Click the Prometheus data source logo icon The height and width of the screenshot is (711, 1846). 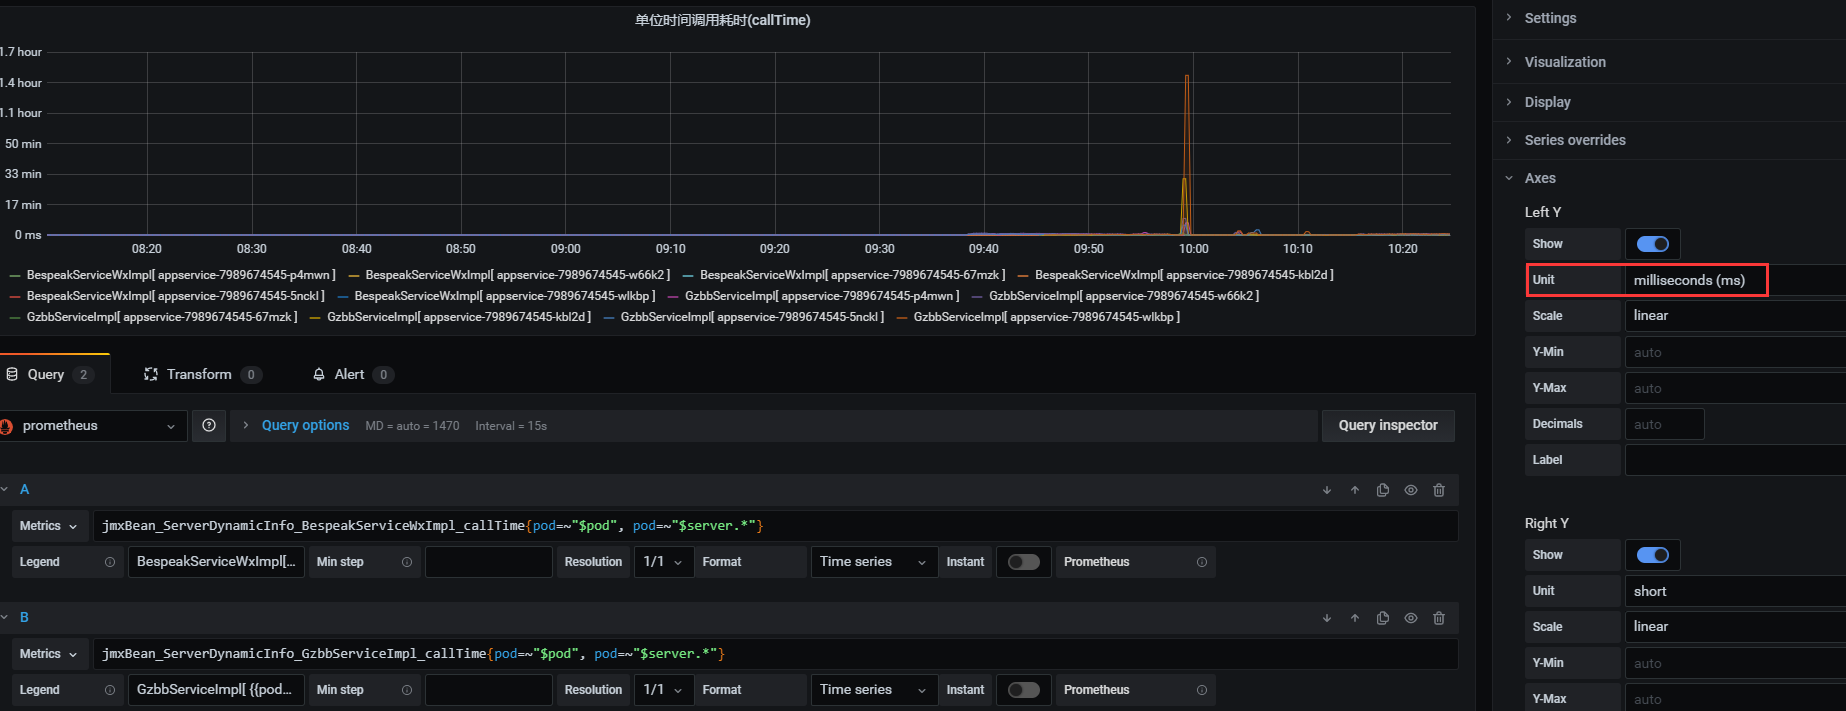(x=6, y=426)
